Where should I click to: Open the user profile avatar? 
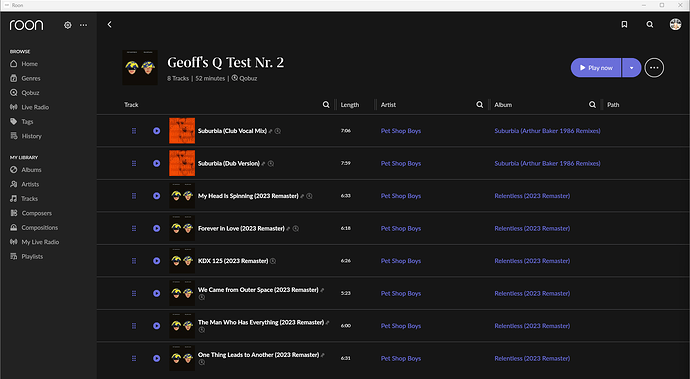point(675,24)
